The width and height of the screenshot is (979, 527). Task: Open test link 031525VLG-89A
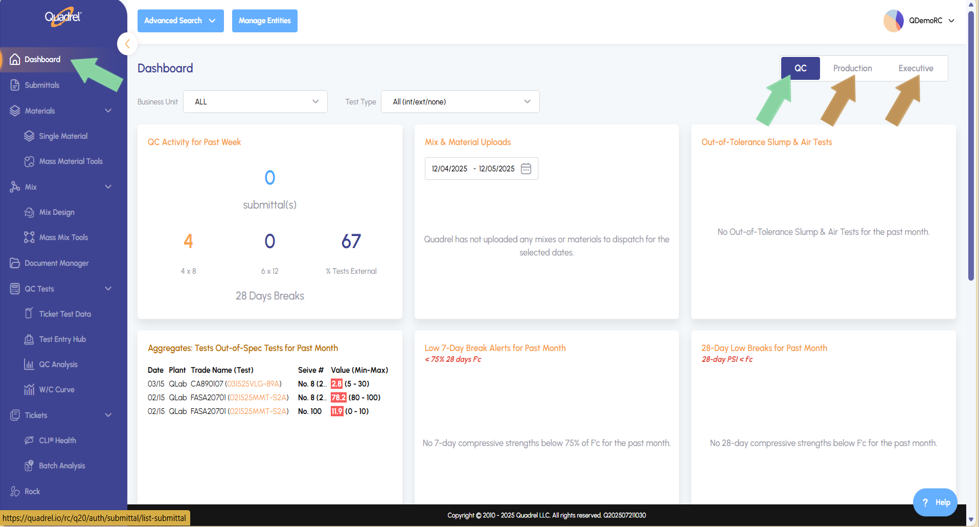tap(253, 384)
